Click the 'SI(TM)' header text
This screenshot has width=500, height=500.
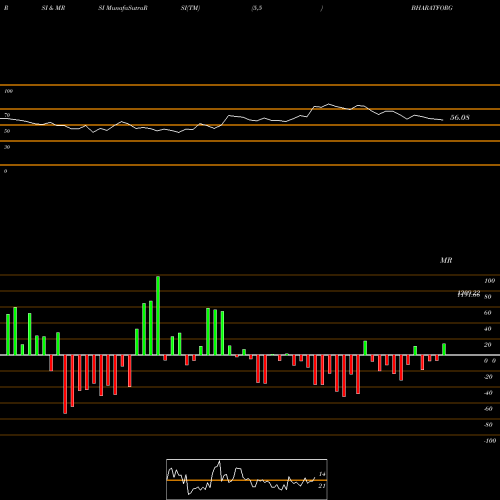[190, 8]
